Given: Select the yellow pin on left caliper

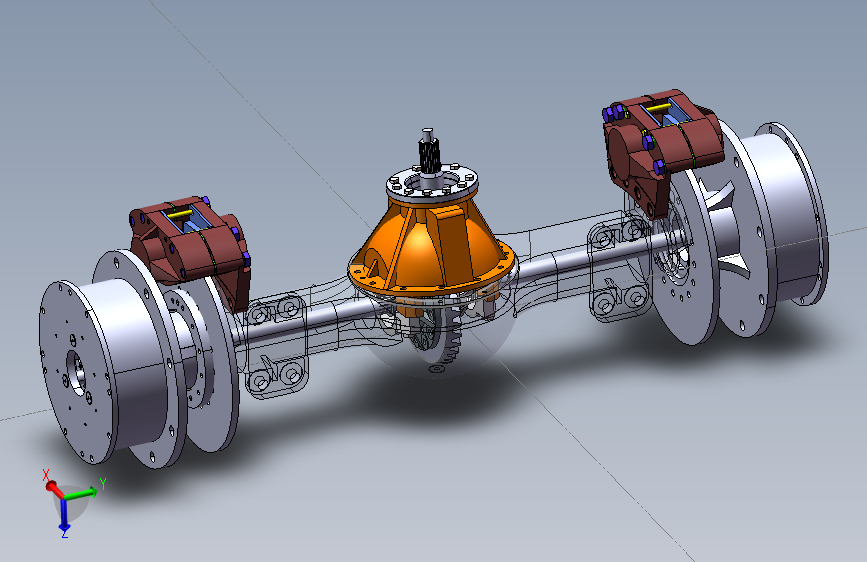Looking at the screenshot, I should (181, 214).
